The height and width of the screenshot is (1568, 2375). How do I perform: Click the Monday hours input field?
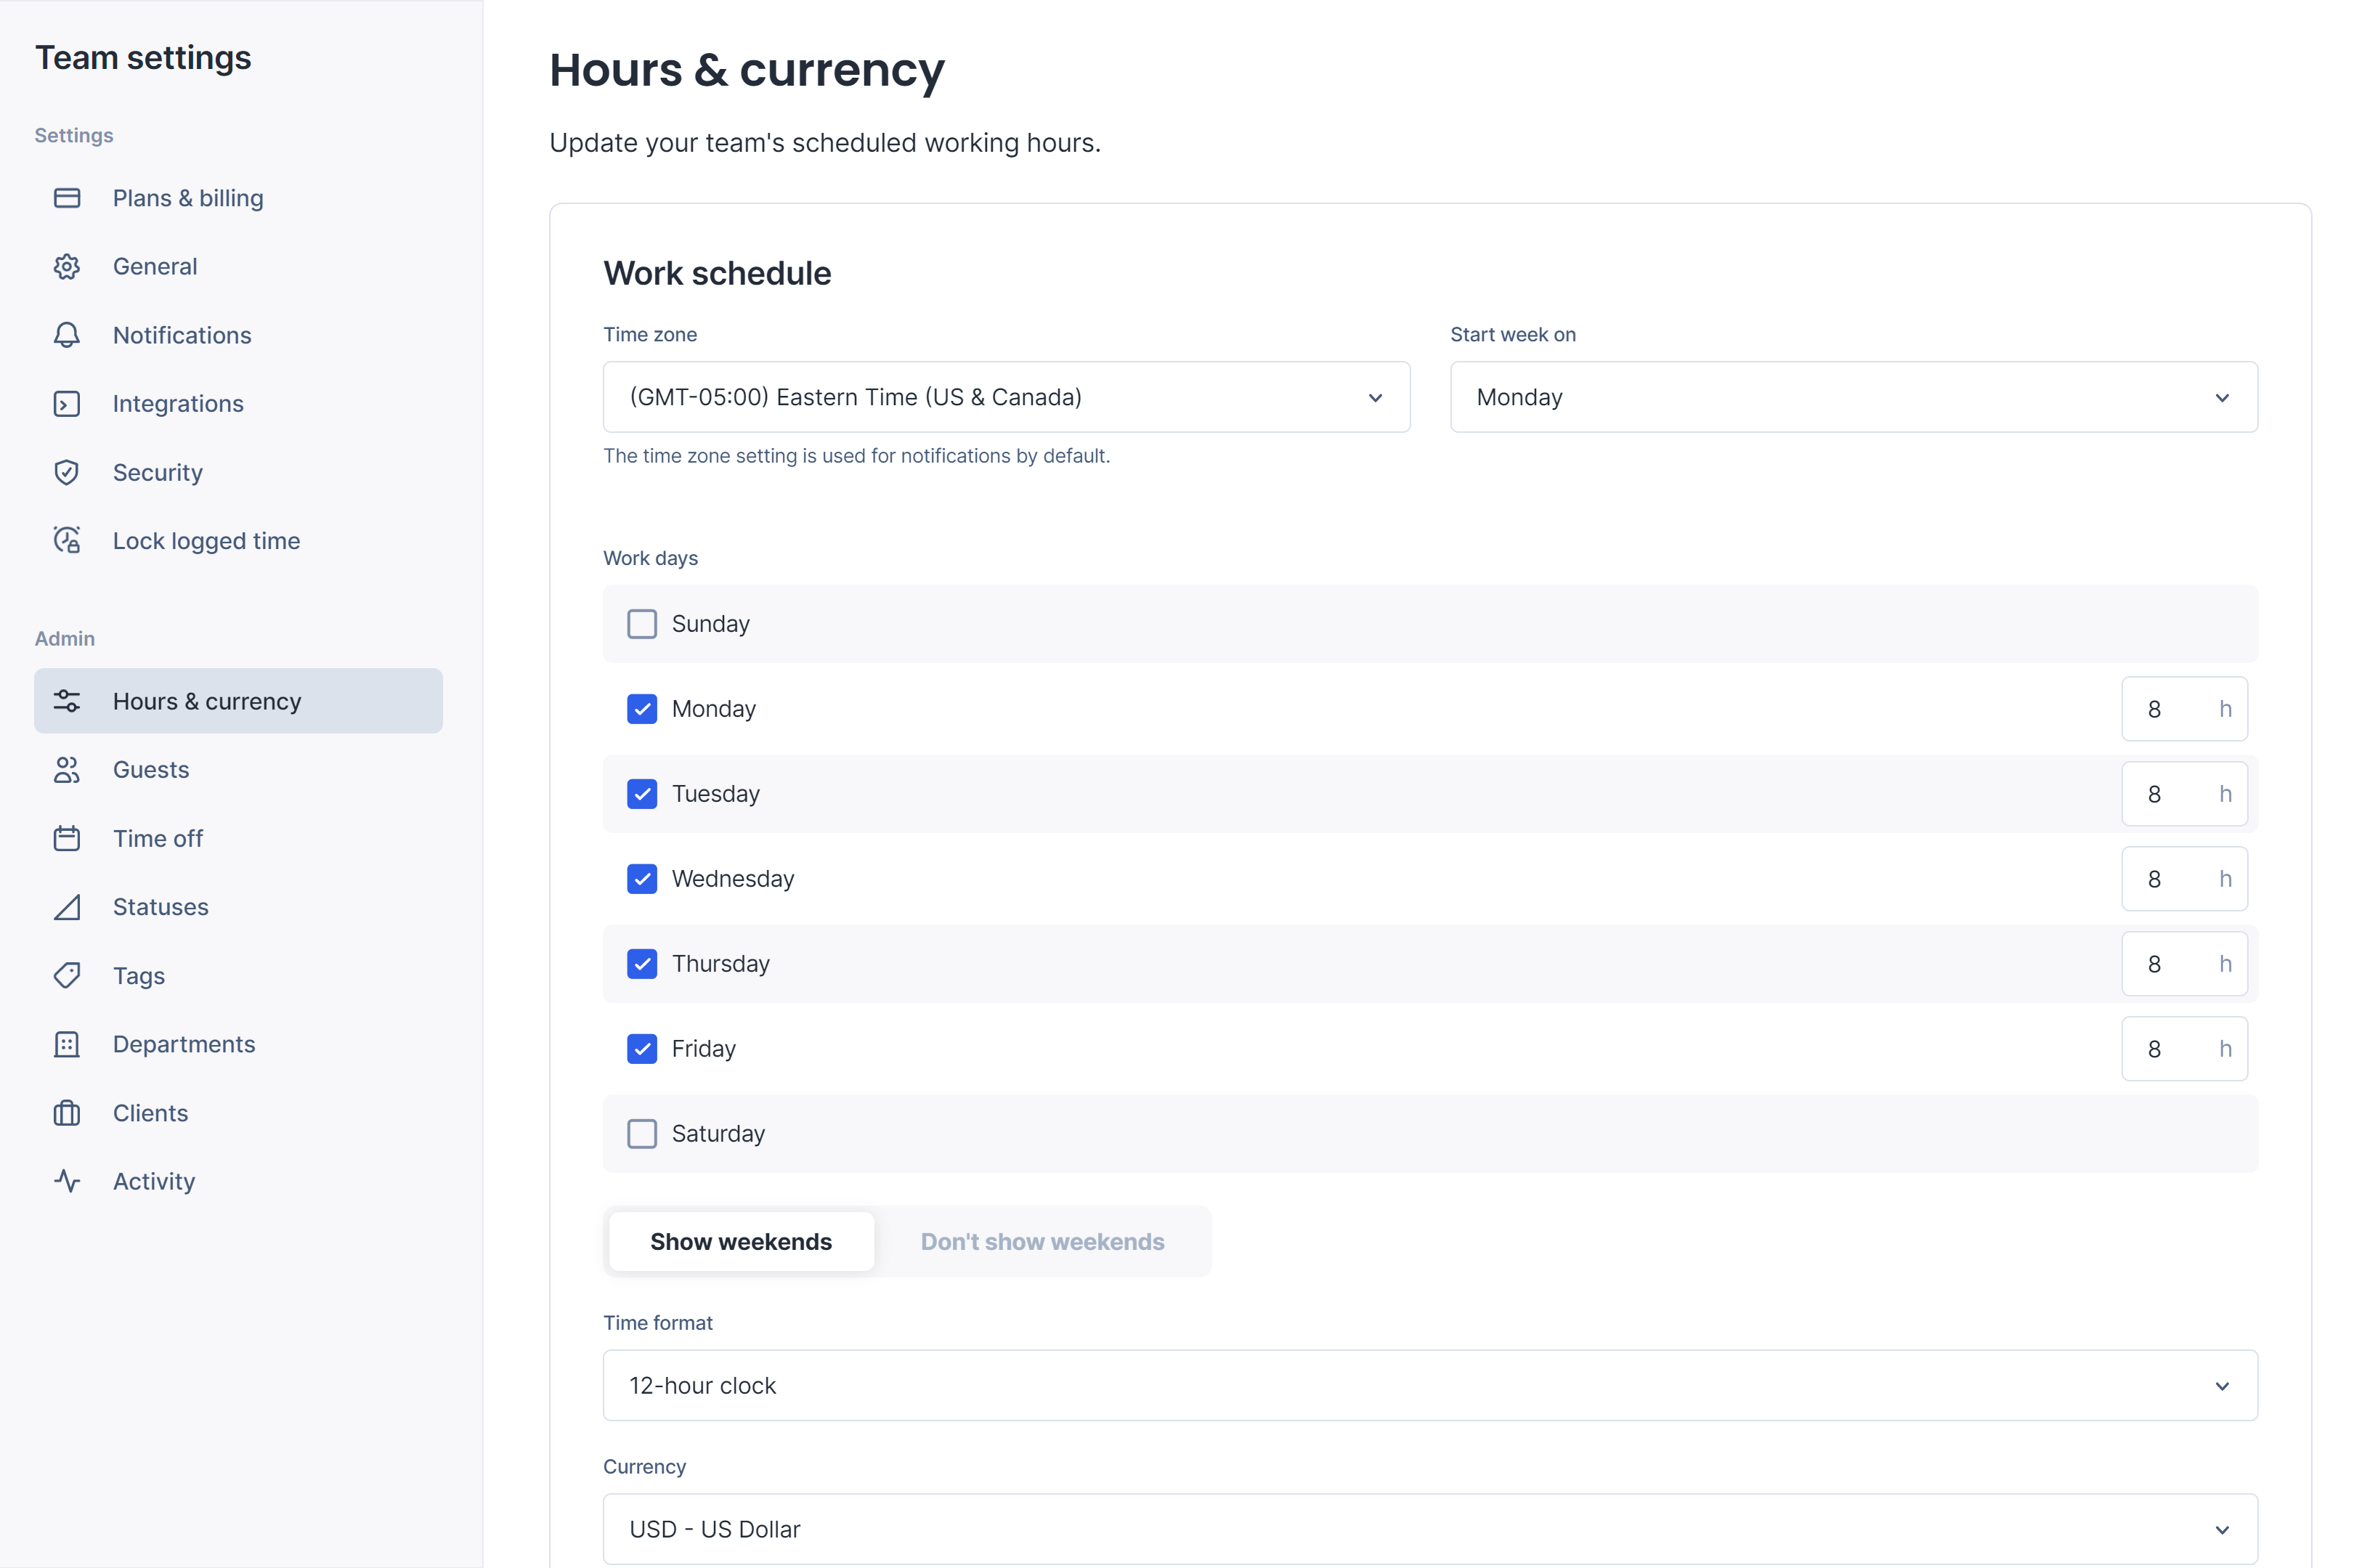[2184, 709]
